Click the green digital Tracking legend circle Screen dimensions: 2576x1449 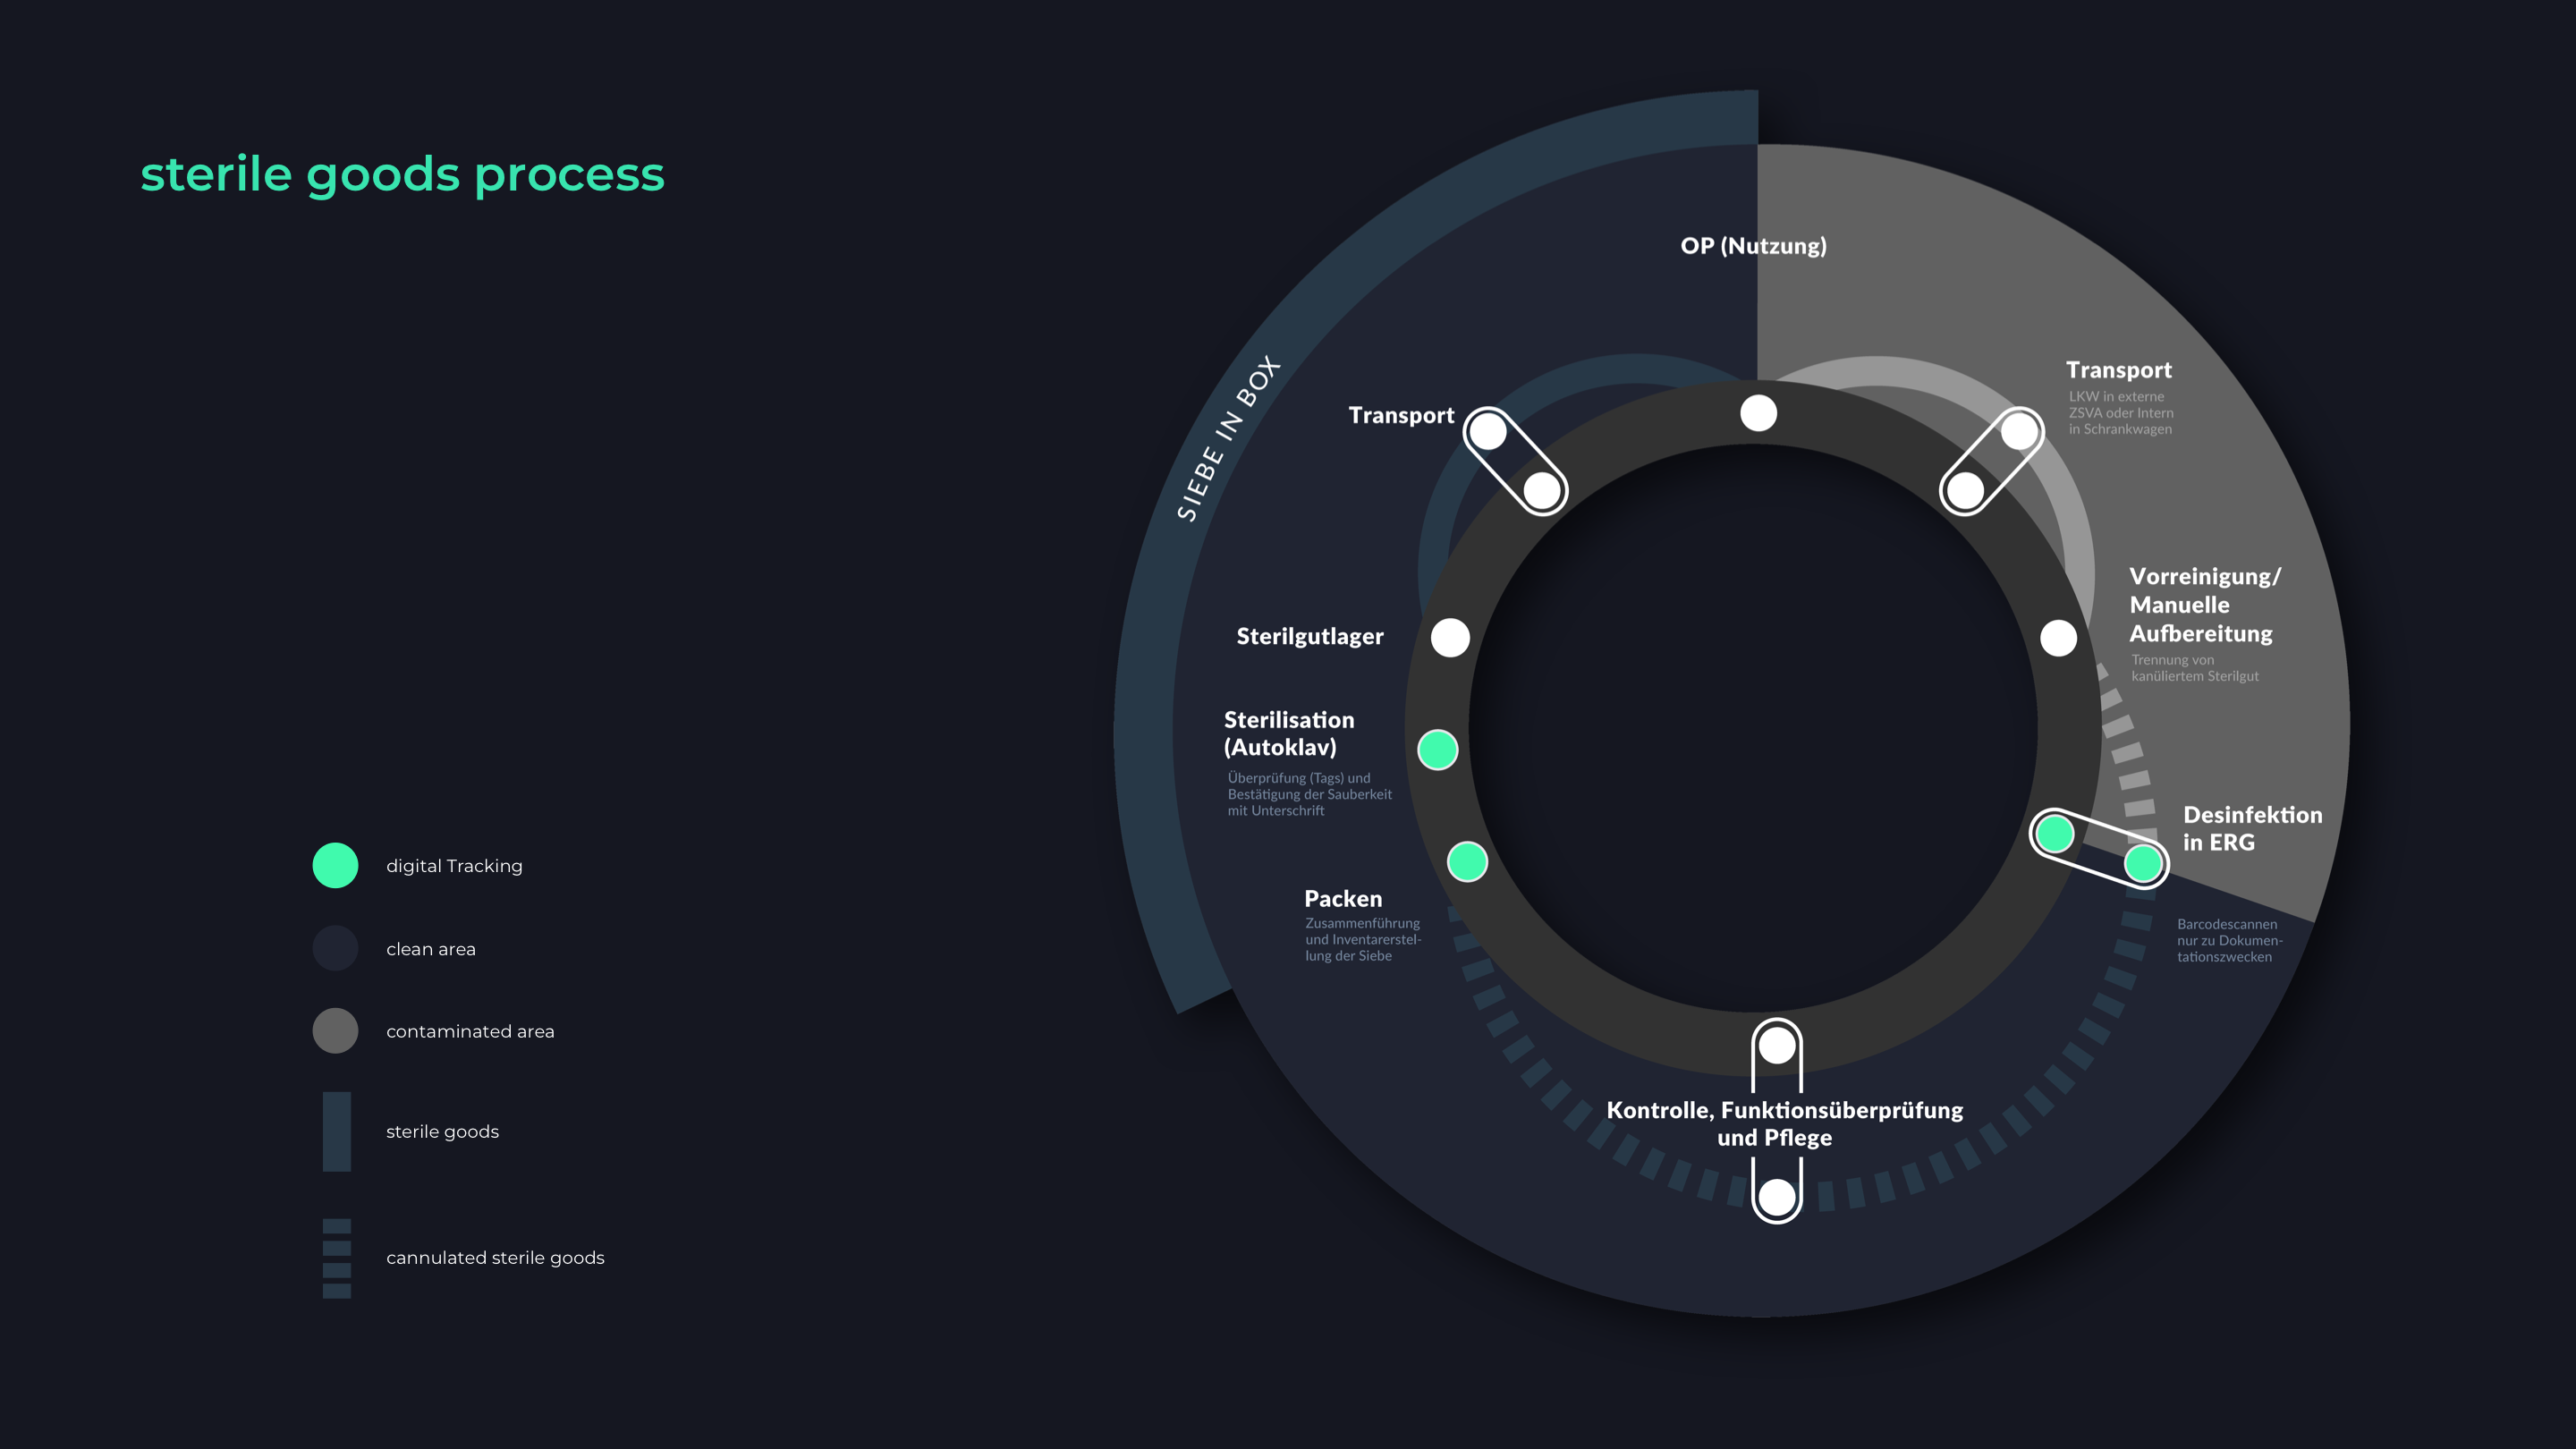pyautogui.click(x=335, y=866)
